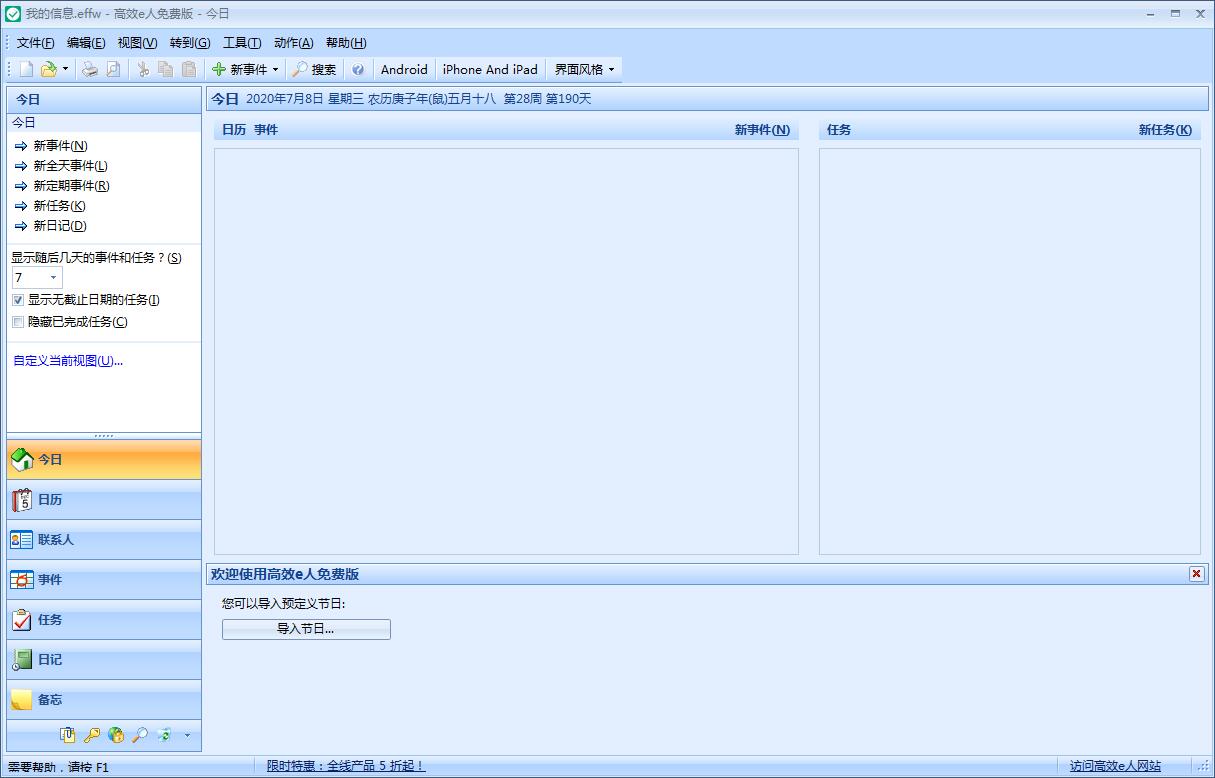The image size is (1215, 778).
Task: Click the 搜索 magnifier toolbar icon
Action: coord(299,69)
